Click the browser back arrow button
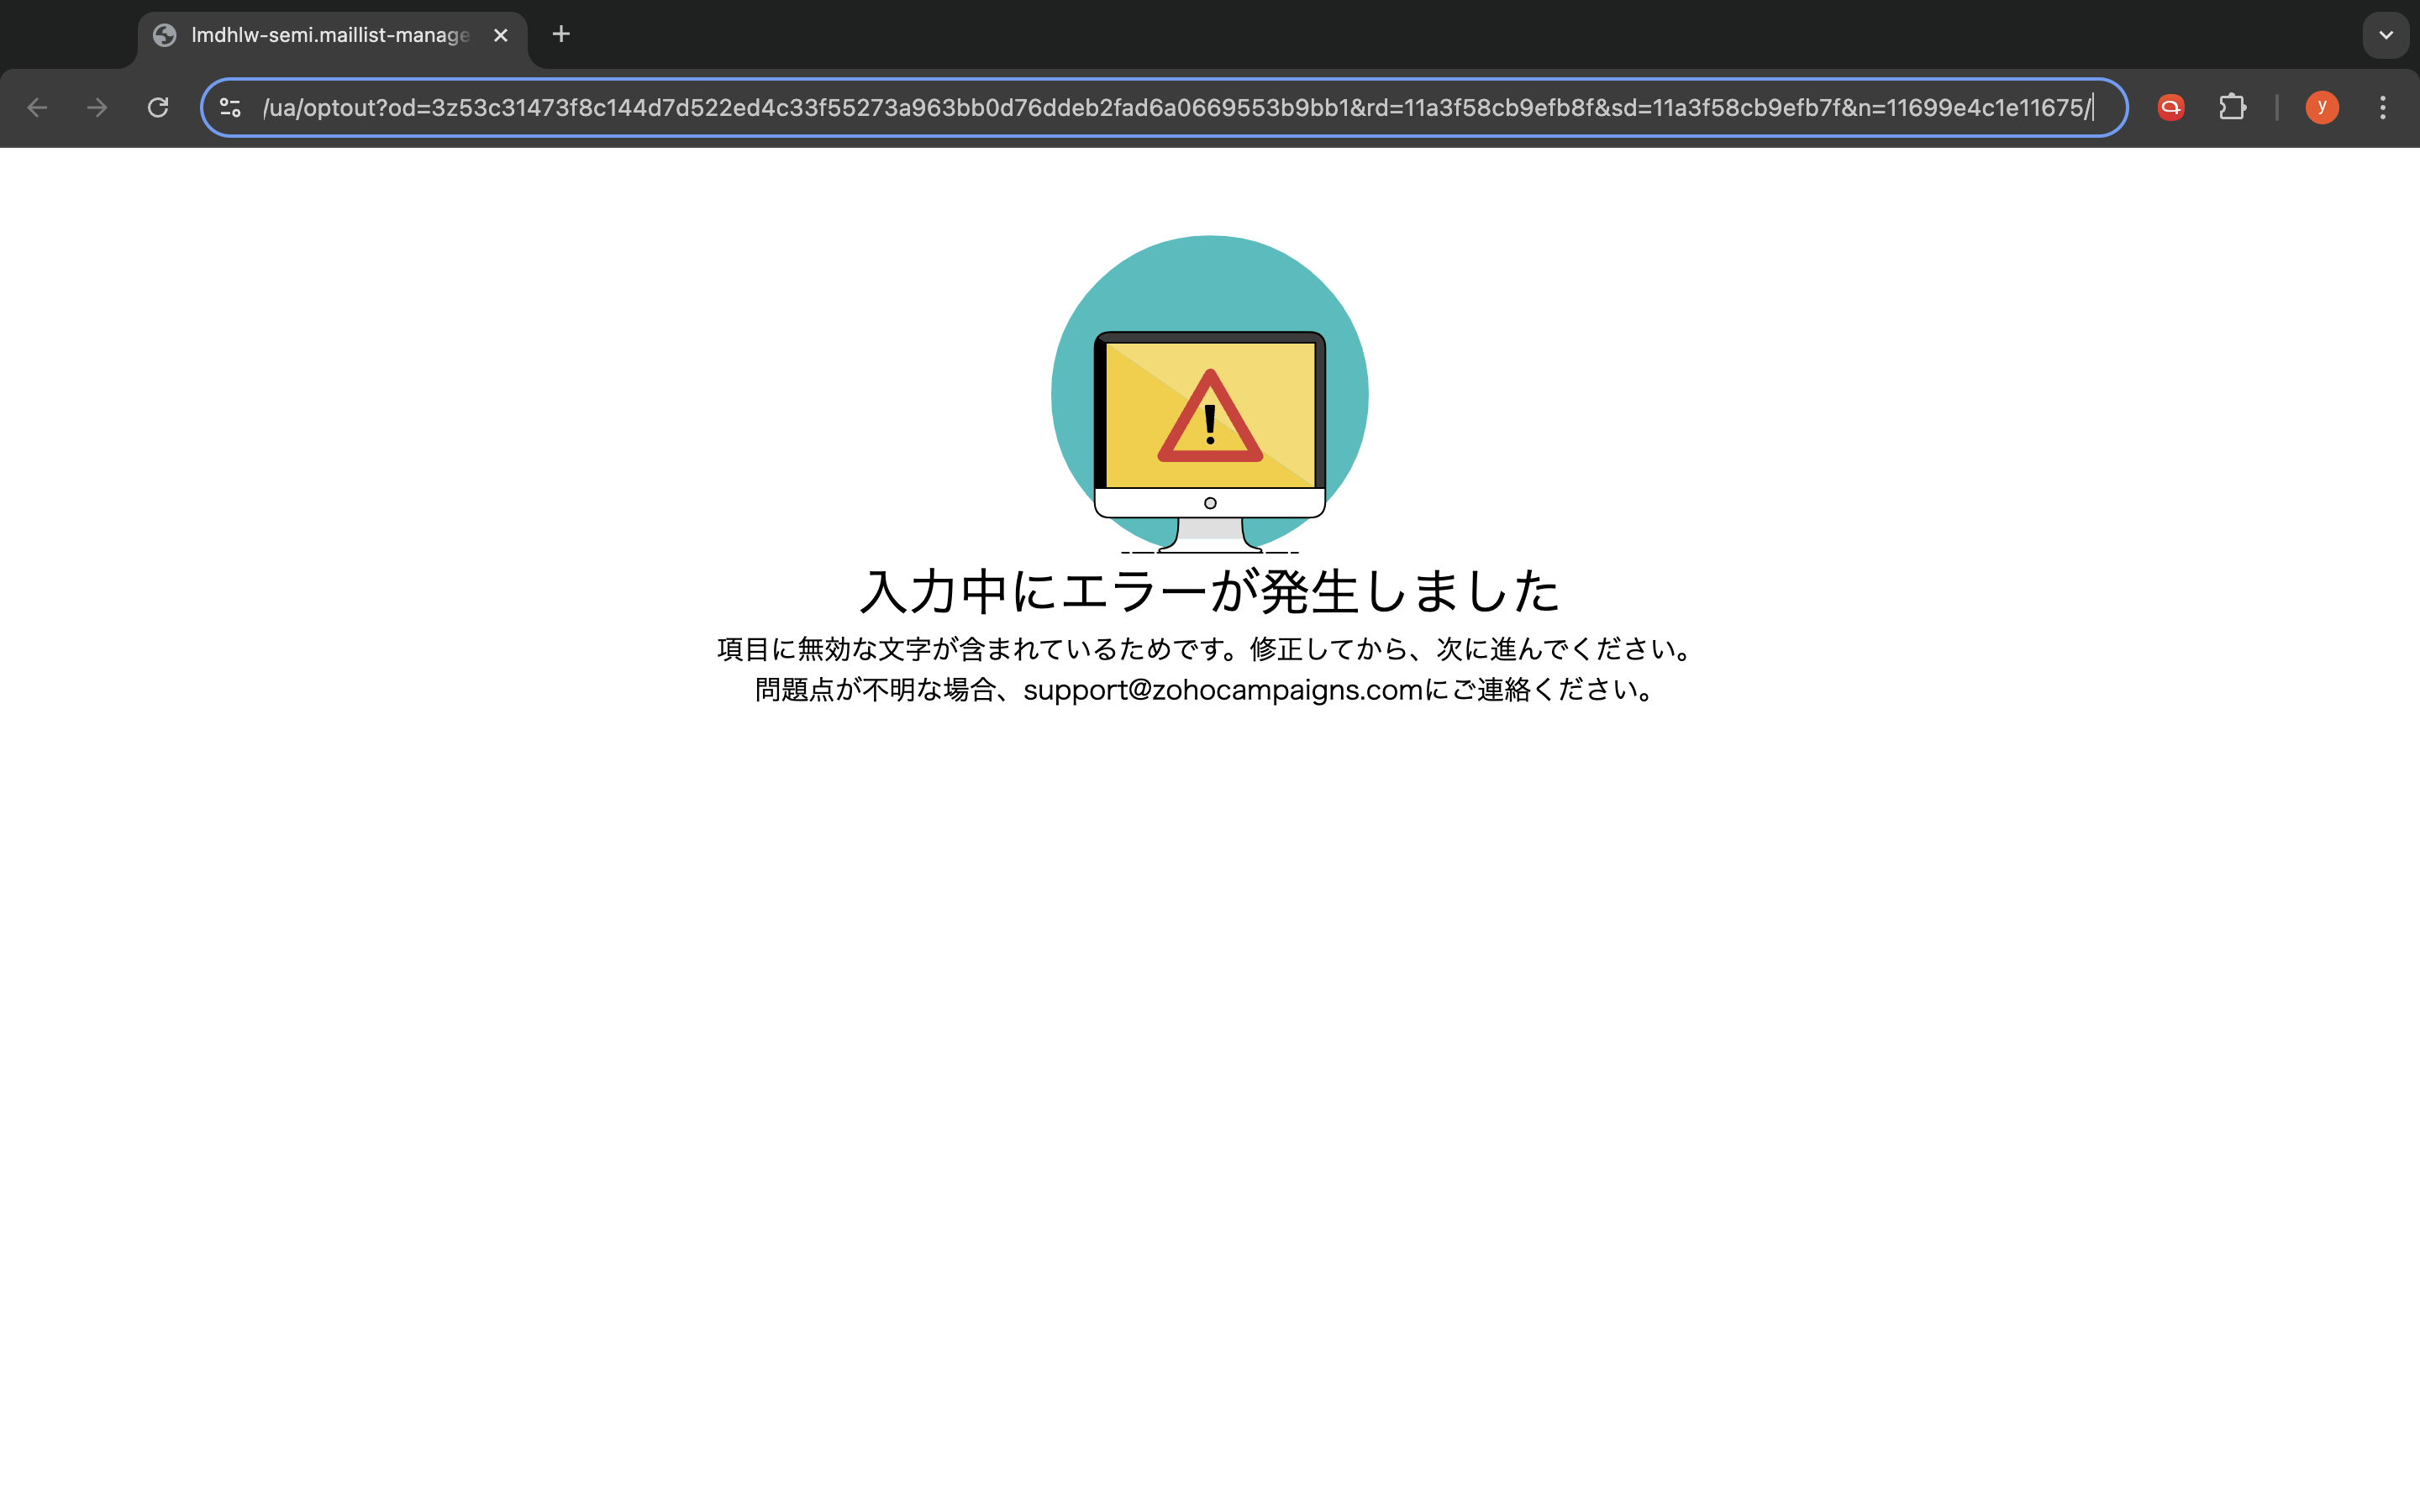 click(x=37, y=108)
